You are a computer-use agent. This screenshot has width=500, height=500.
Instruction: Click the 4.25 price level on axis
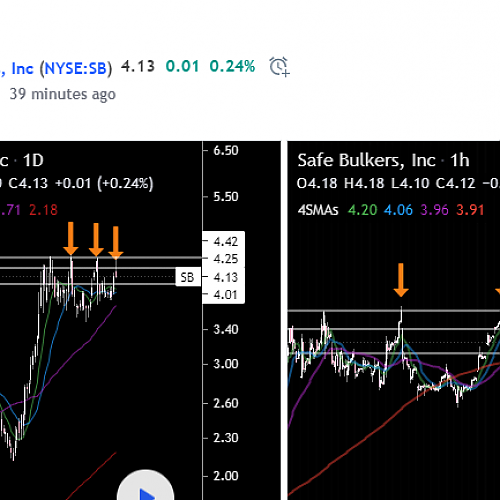tap(226, 259)
